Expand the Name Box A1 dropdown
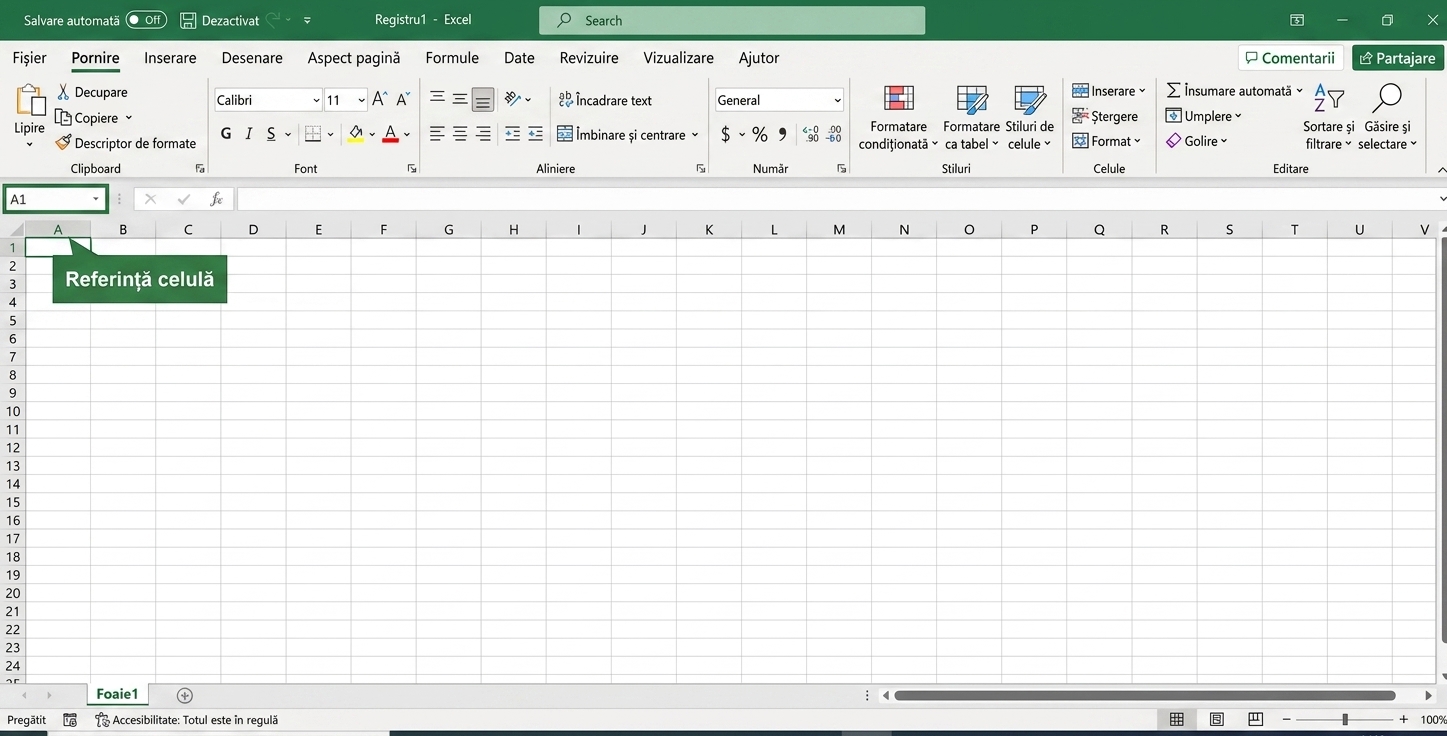The width and height of the screenshot is (1447, 736). point(96,199)
